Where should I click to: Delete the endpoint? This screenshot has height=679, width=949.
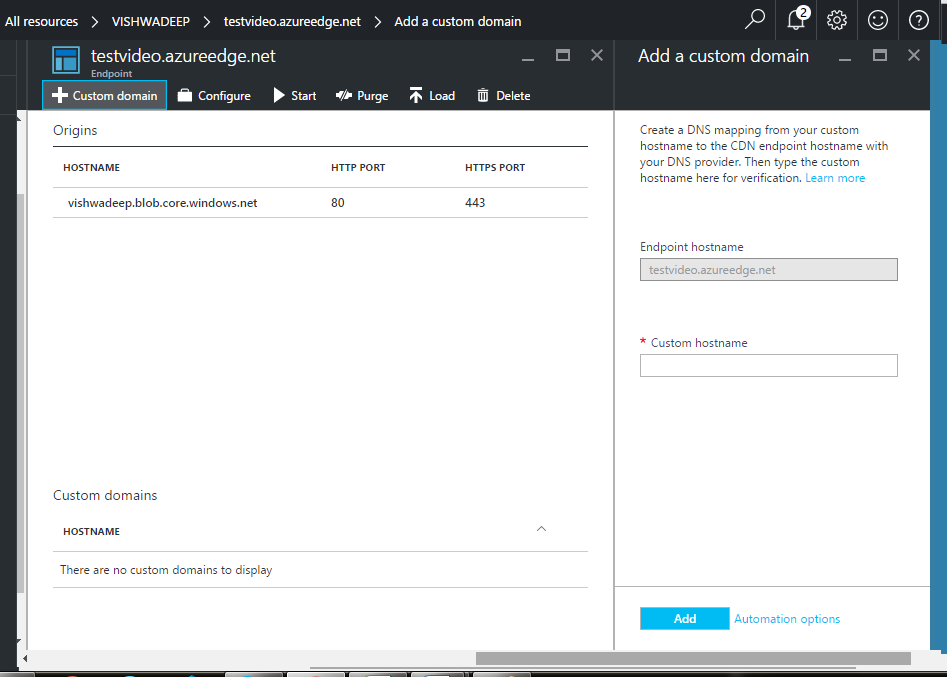[504, 96]
